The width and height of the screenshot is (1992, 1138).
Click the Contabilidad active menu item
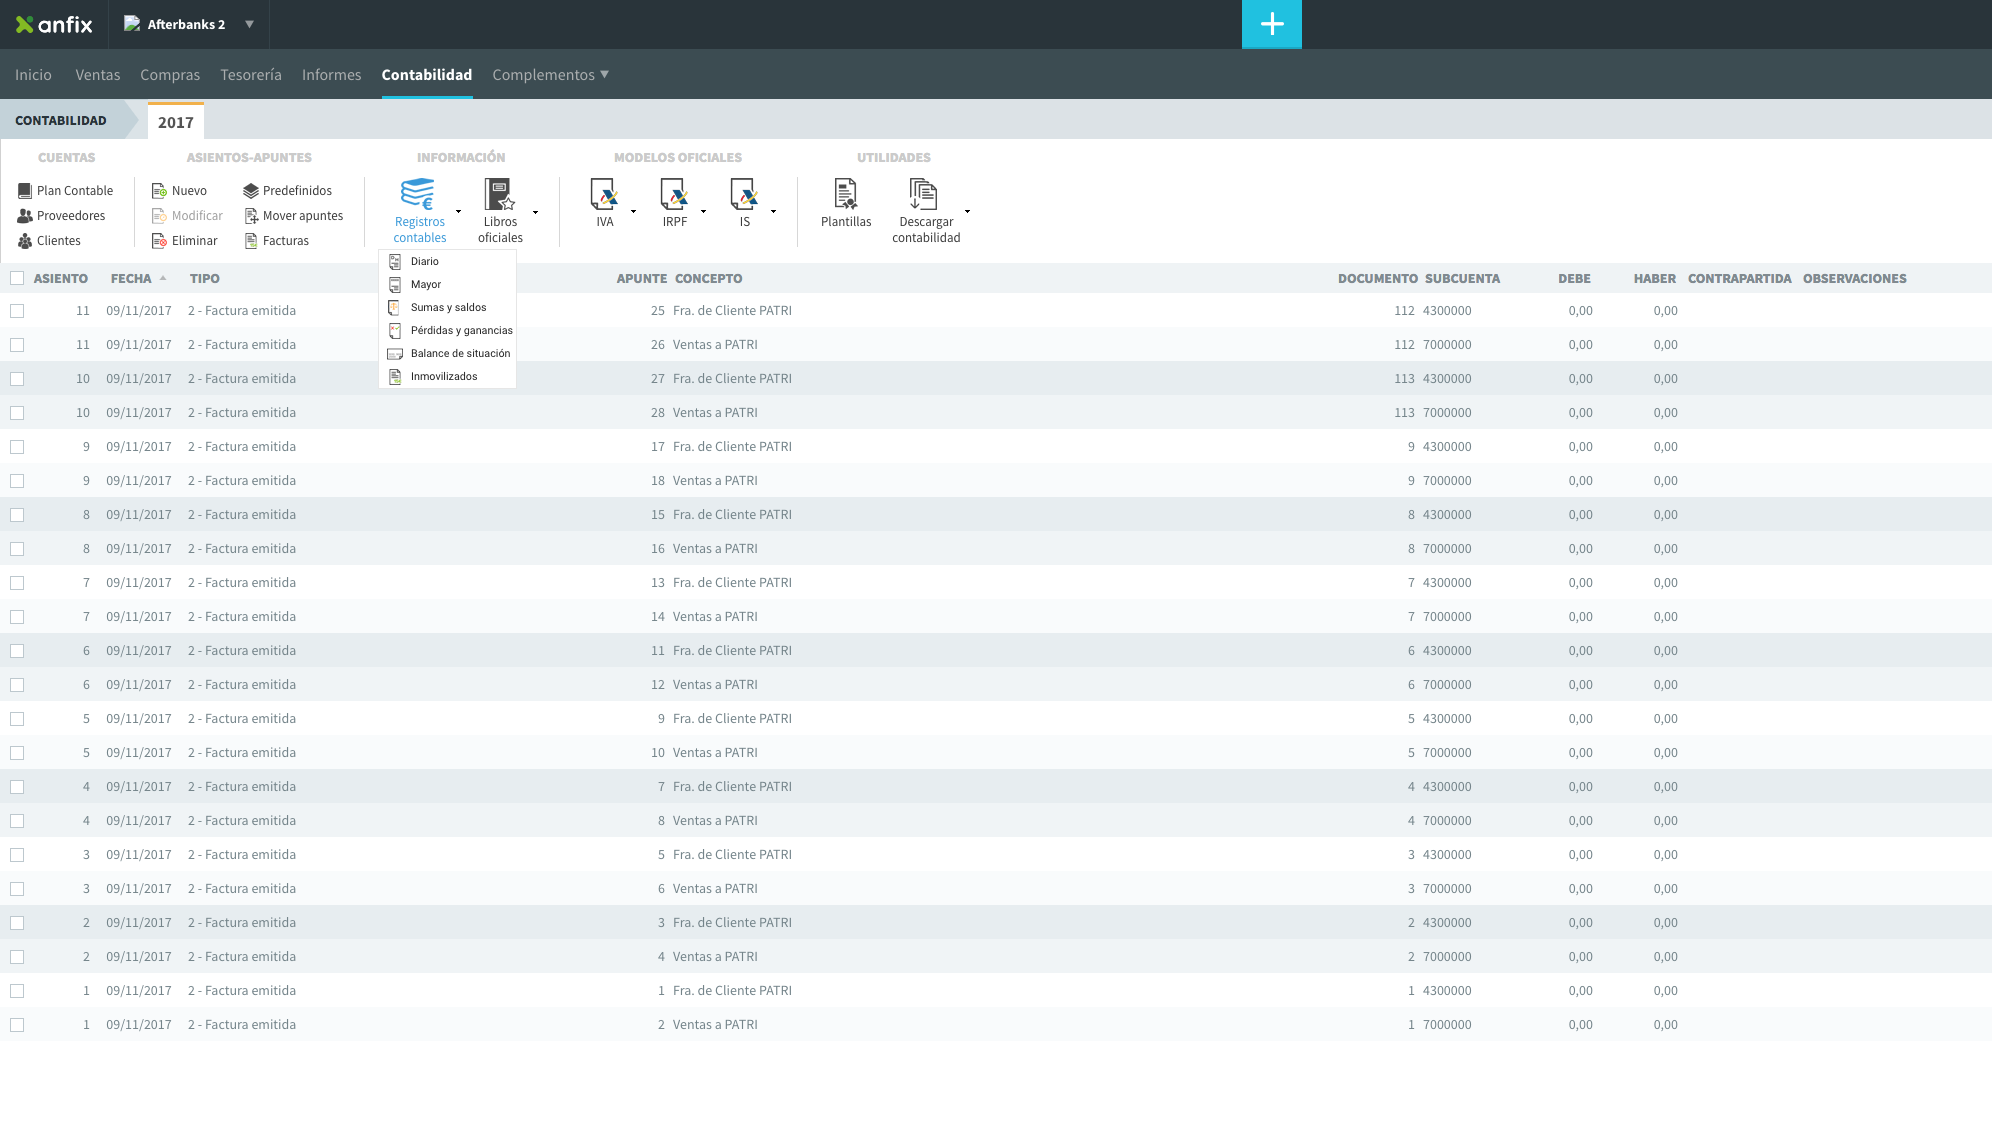pos(427,75)
